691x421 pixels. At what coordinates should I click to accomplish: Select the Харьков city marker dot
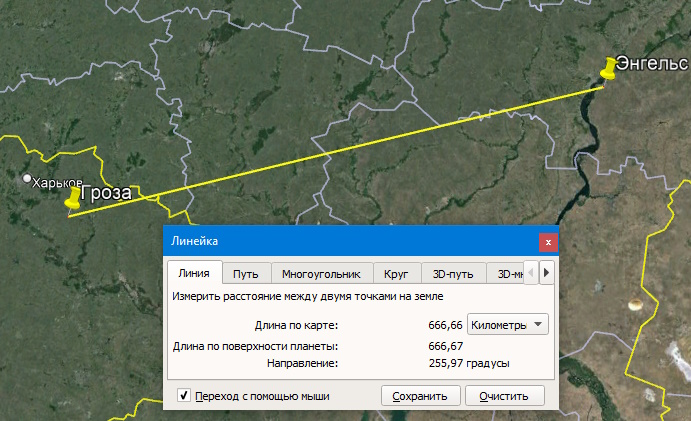click(27, 179)
